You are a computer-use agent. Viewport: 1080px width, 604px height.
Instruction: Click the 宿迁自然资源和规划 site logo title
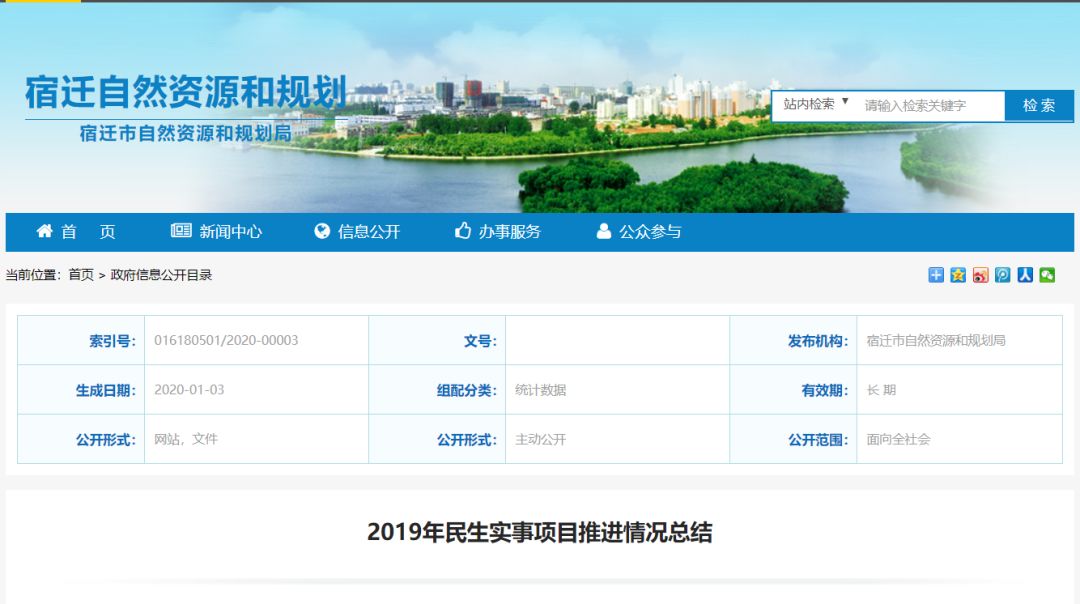[185, 93]
